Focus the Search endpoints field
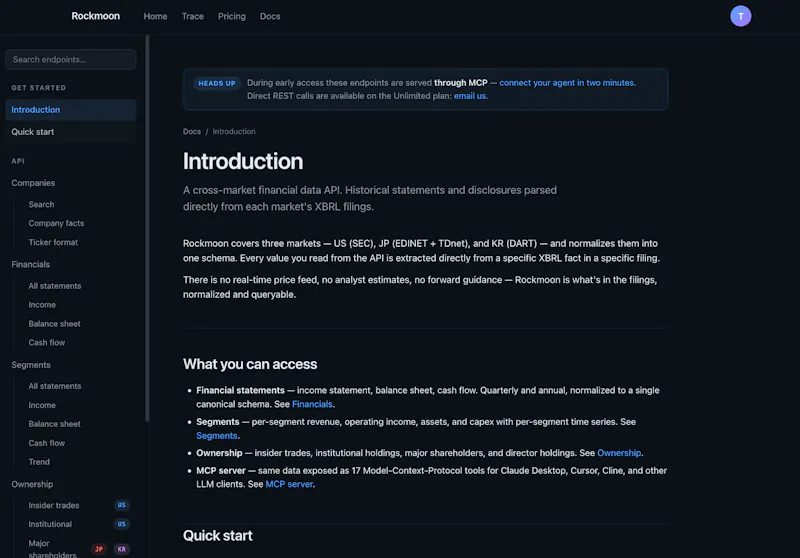 click(x=70, y=60)
